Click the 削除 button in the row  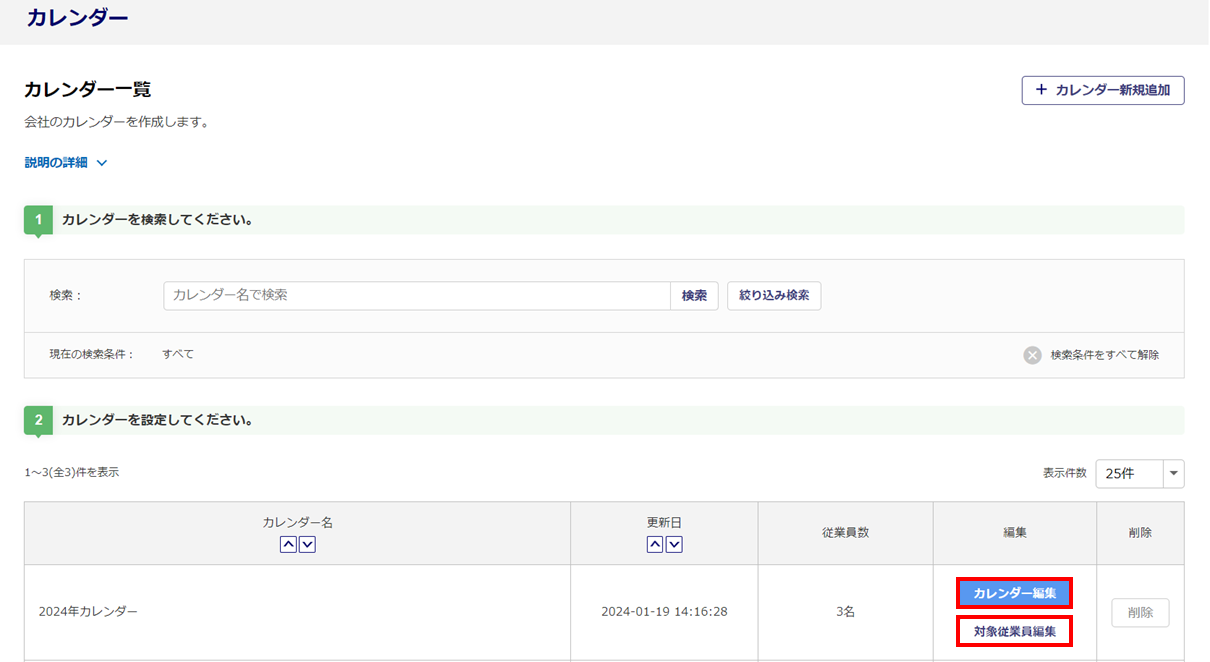[1140, 613]
